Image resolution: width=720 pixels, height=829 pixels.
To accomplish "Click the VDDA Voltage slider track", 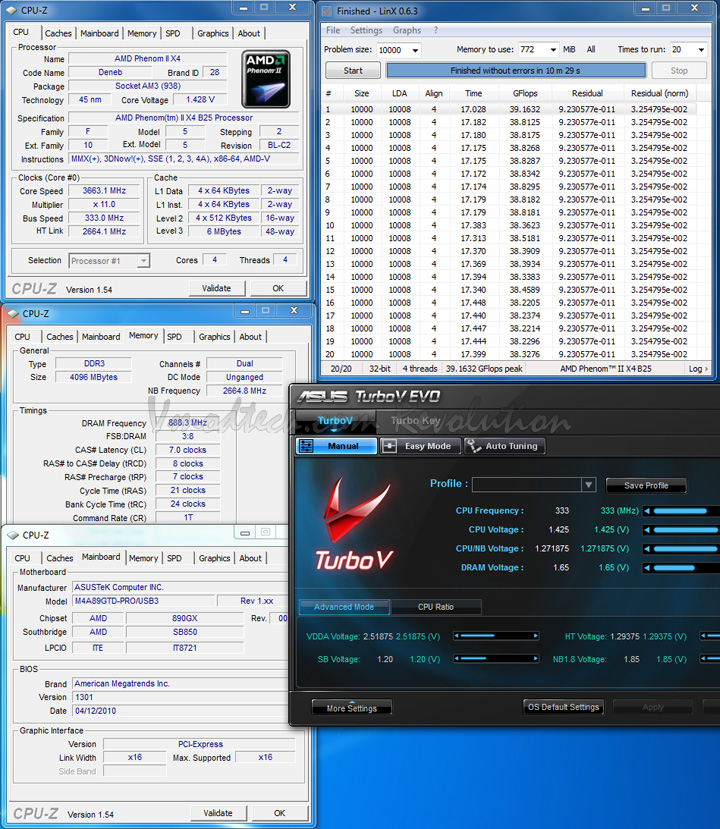I will coord(496,636).
